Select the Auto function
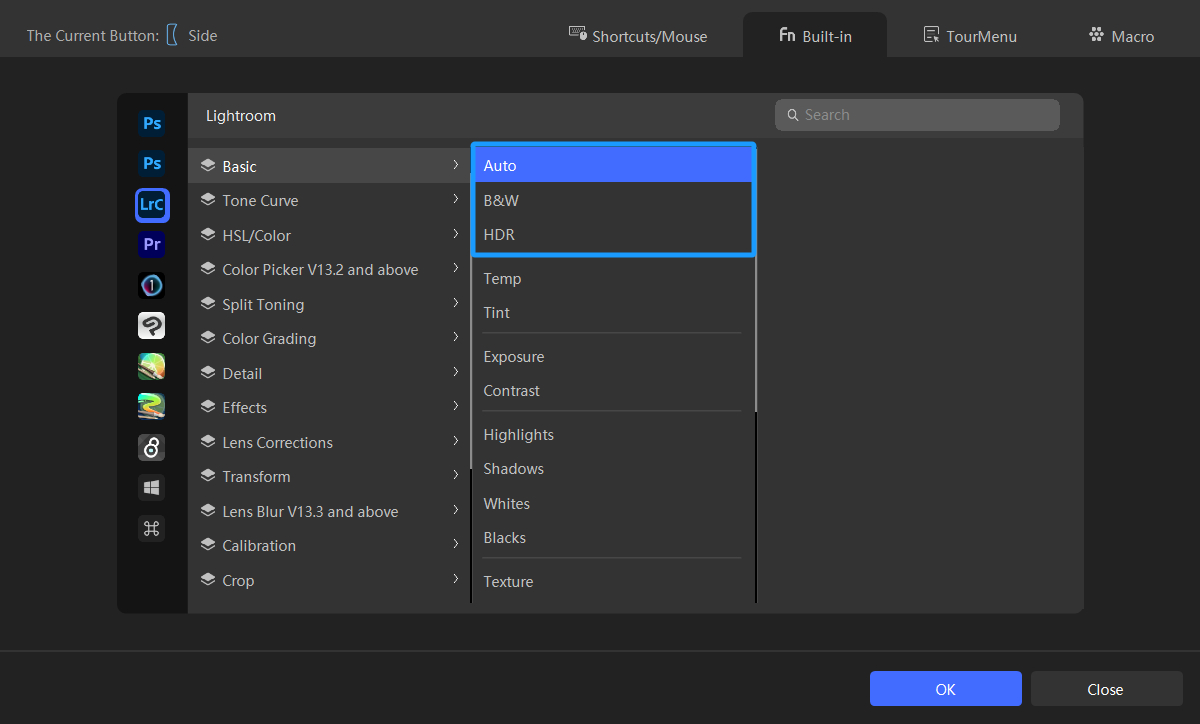Screen dimensions: 1200x724 click(x=612, y=166)
